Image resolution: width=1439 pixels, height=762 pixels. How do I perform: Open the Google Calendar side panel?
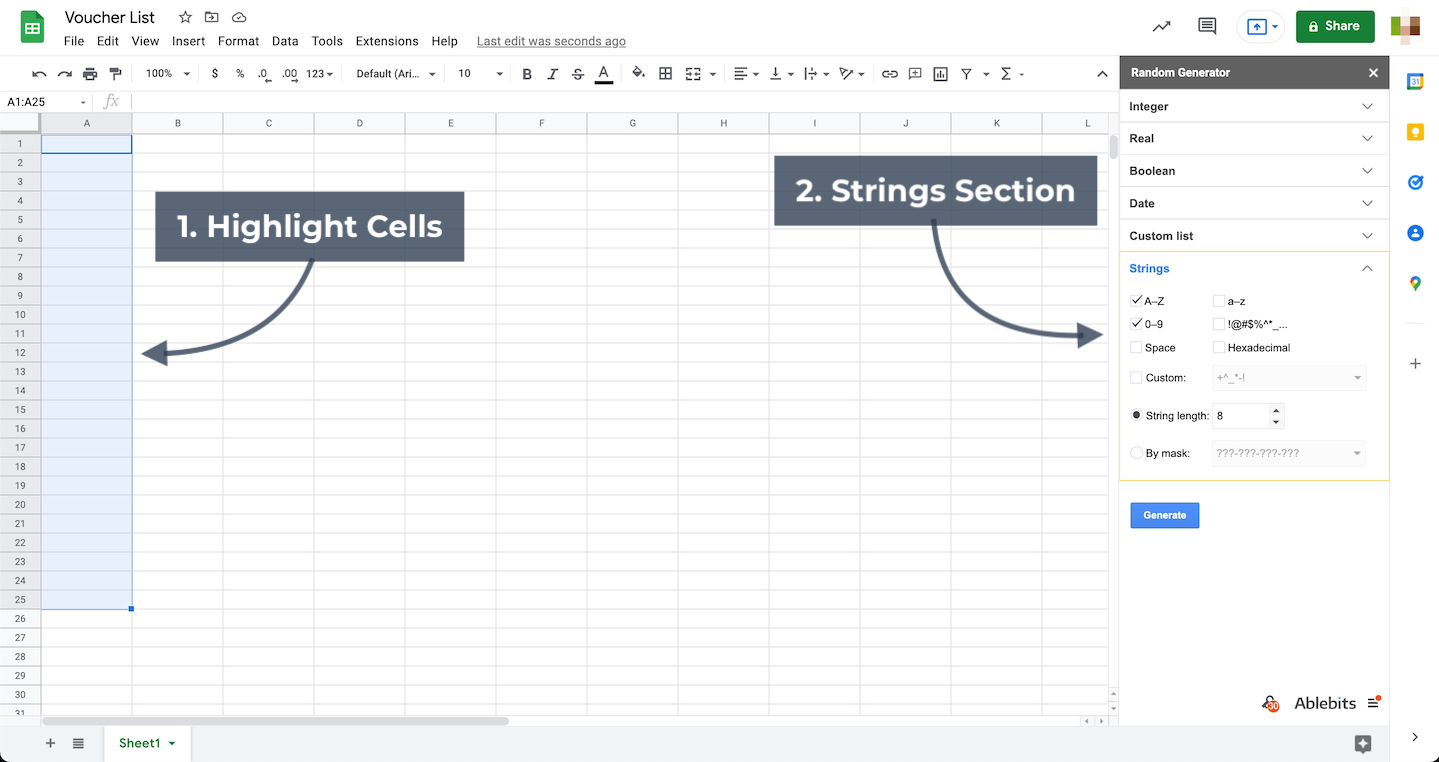1415,82
